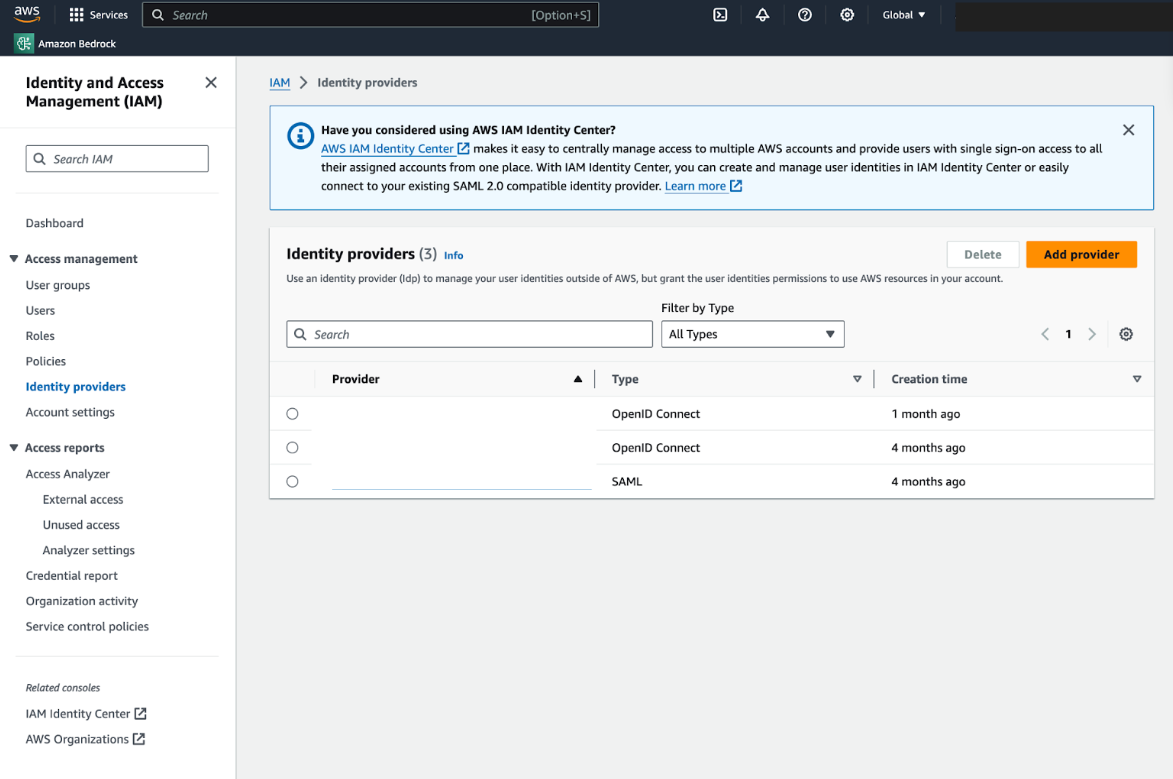Open Access Analyzer

coord(67,474)
